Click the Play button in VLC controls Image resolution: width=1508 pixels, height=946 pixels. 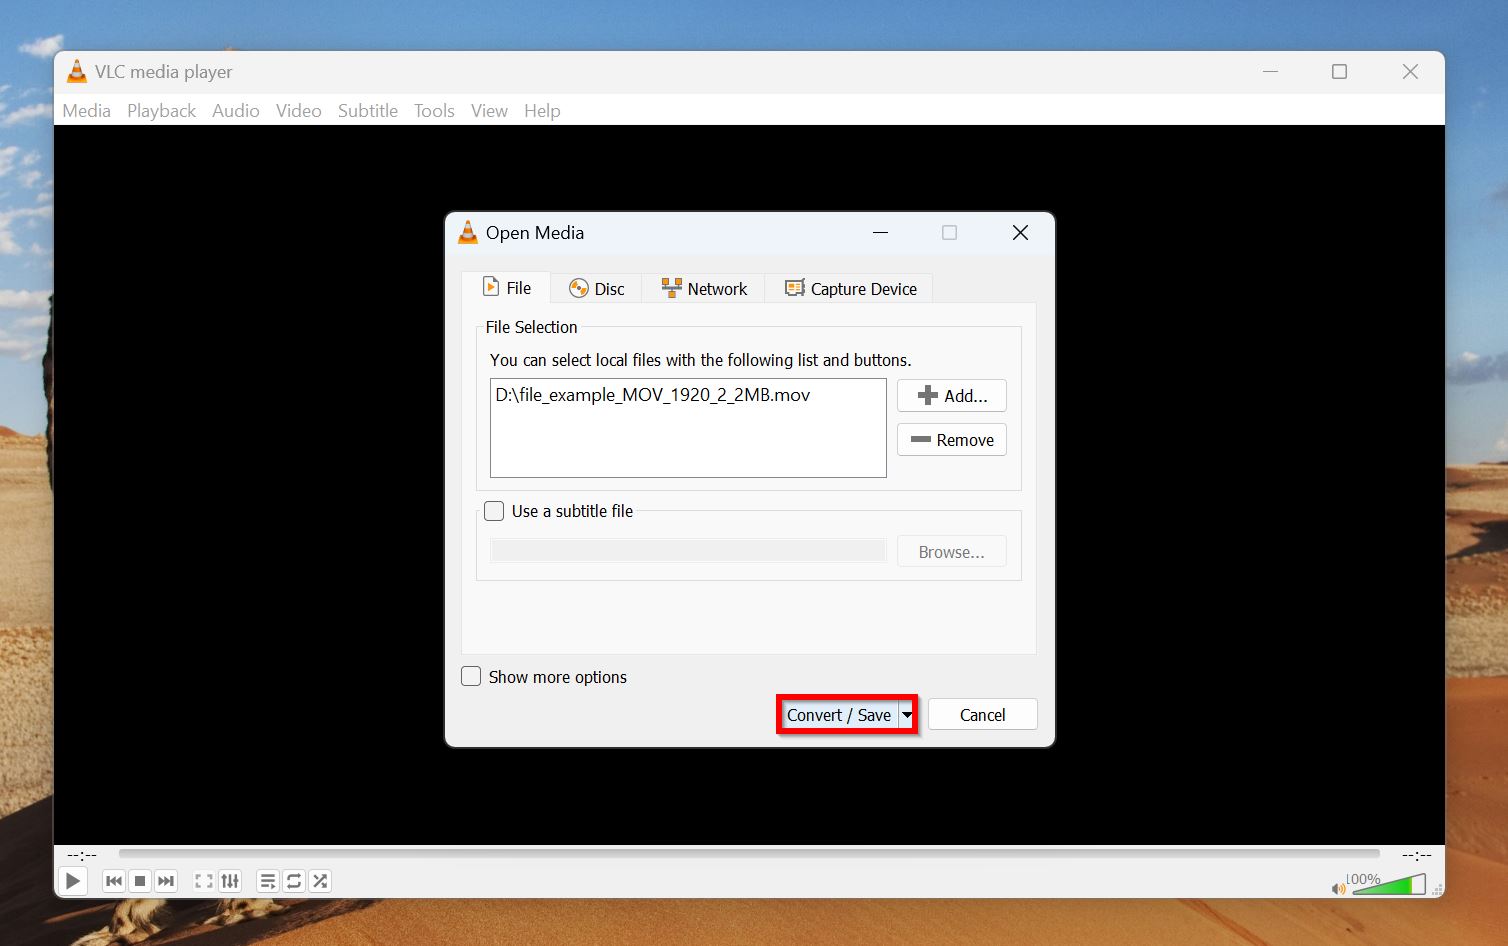(x=73, y=881)
